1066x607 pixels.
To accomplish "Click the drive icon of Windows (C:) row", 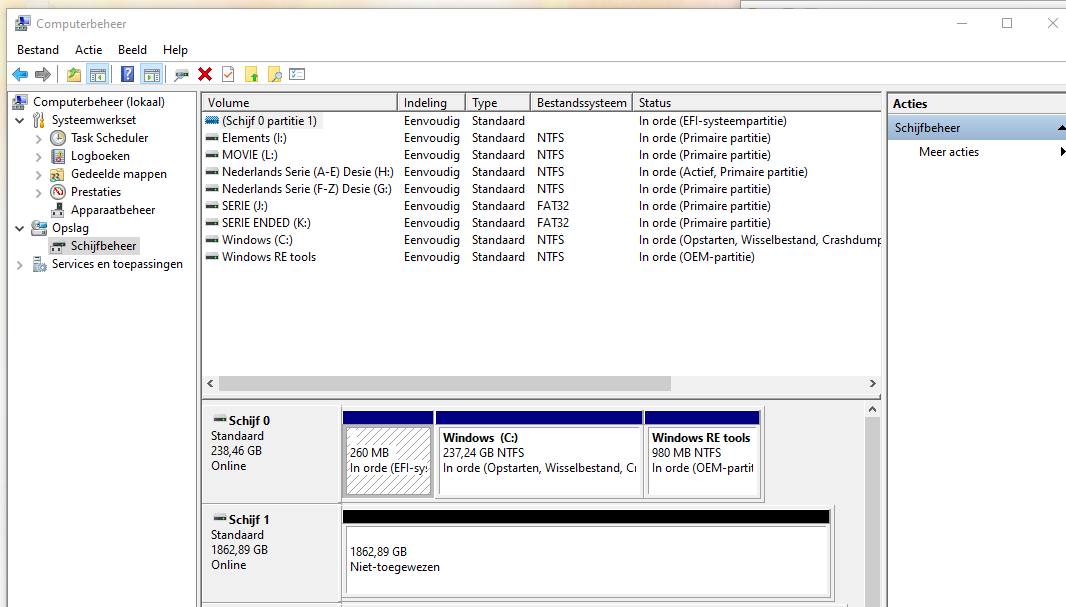I will (212, 240).
